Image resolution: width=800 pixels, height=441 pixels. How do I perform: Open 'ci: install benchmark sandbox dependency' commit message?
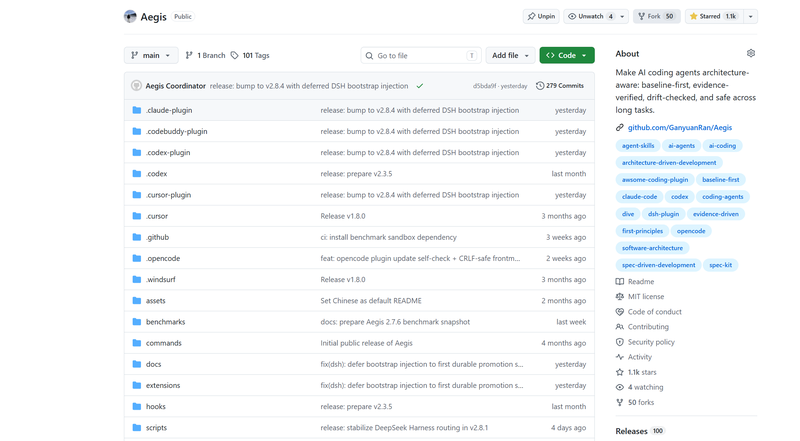click(x=388, y=237)
